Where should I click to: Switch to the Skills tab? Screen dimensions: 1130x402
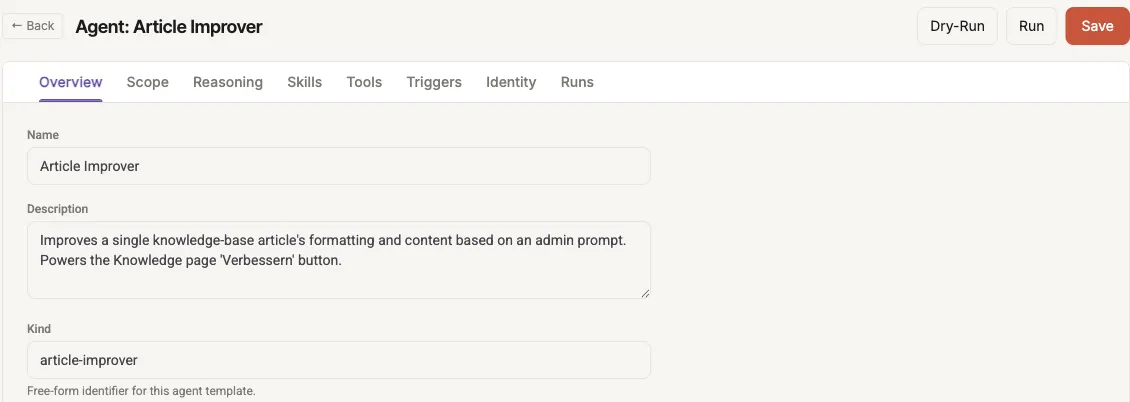click(305, 82)
